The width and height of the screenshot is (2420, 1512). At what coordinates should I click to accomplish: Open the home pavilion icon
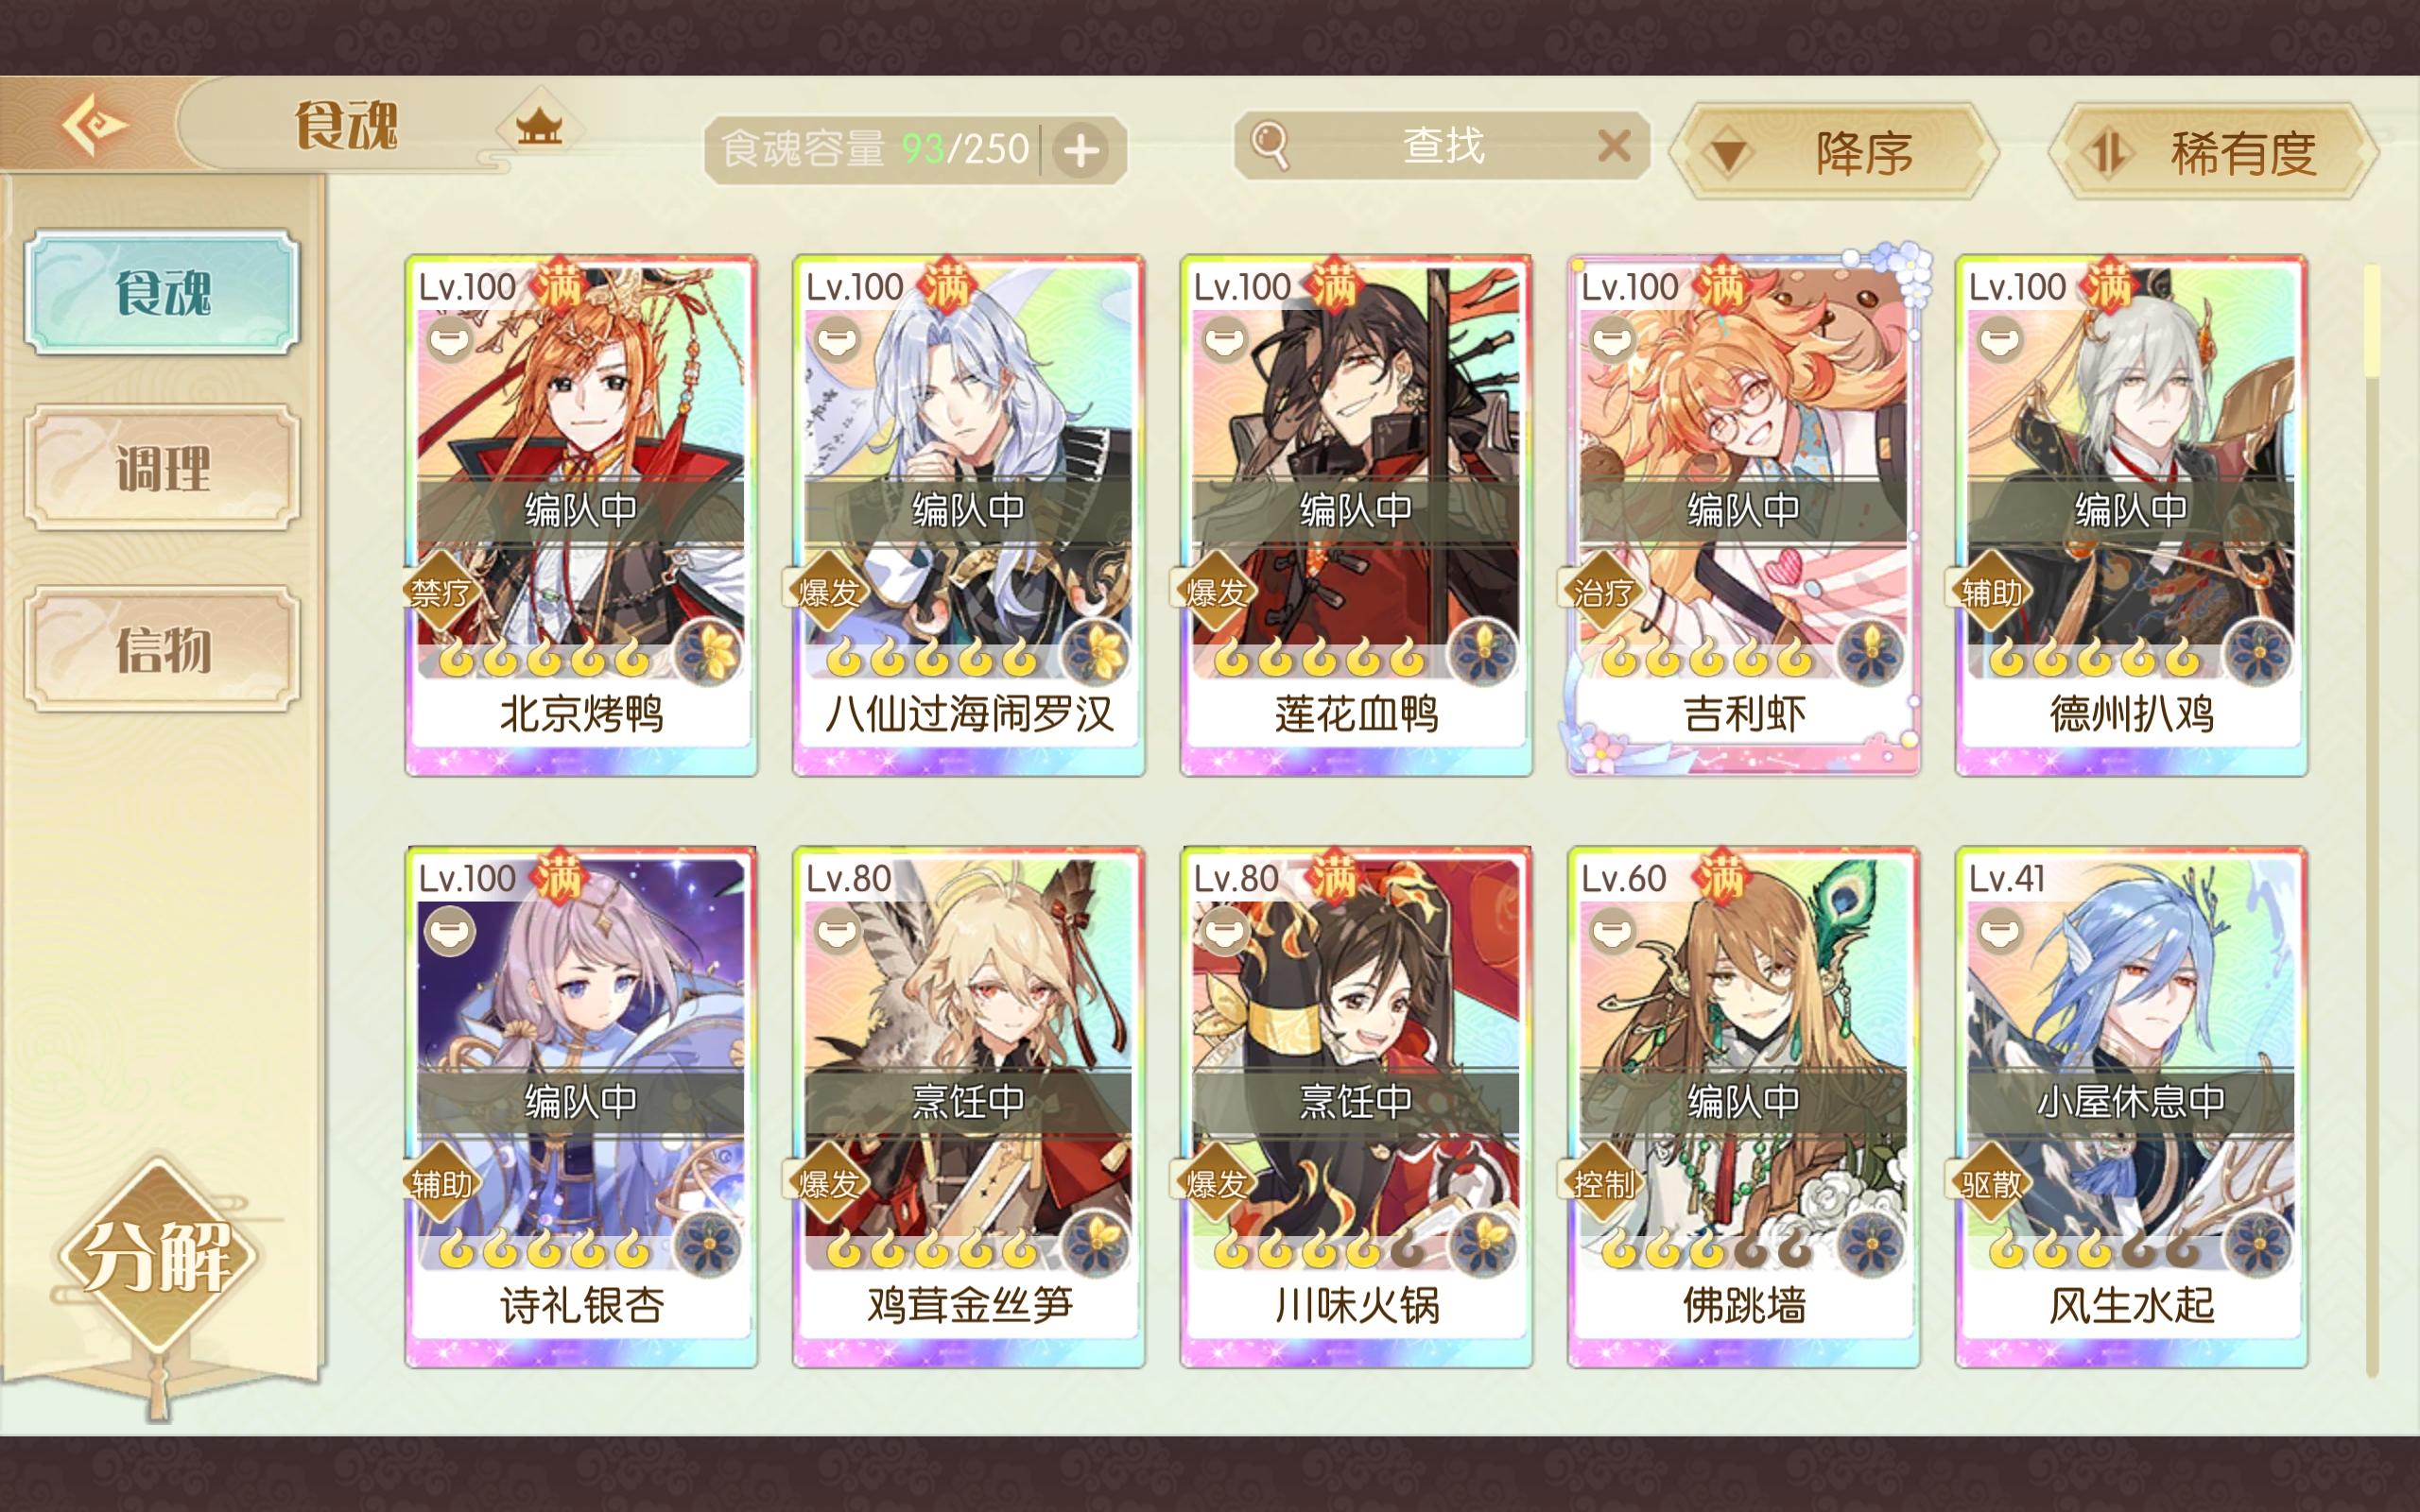[539, 127]
